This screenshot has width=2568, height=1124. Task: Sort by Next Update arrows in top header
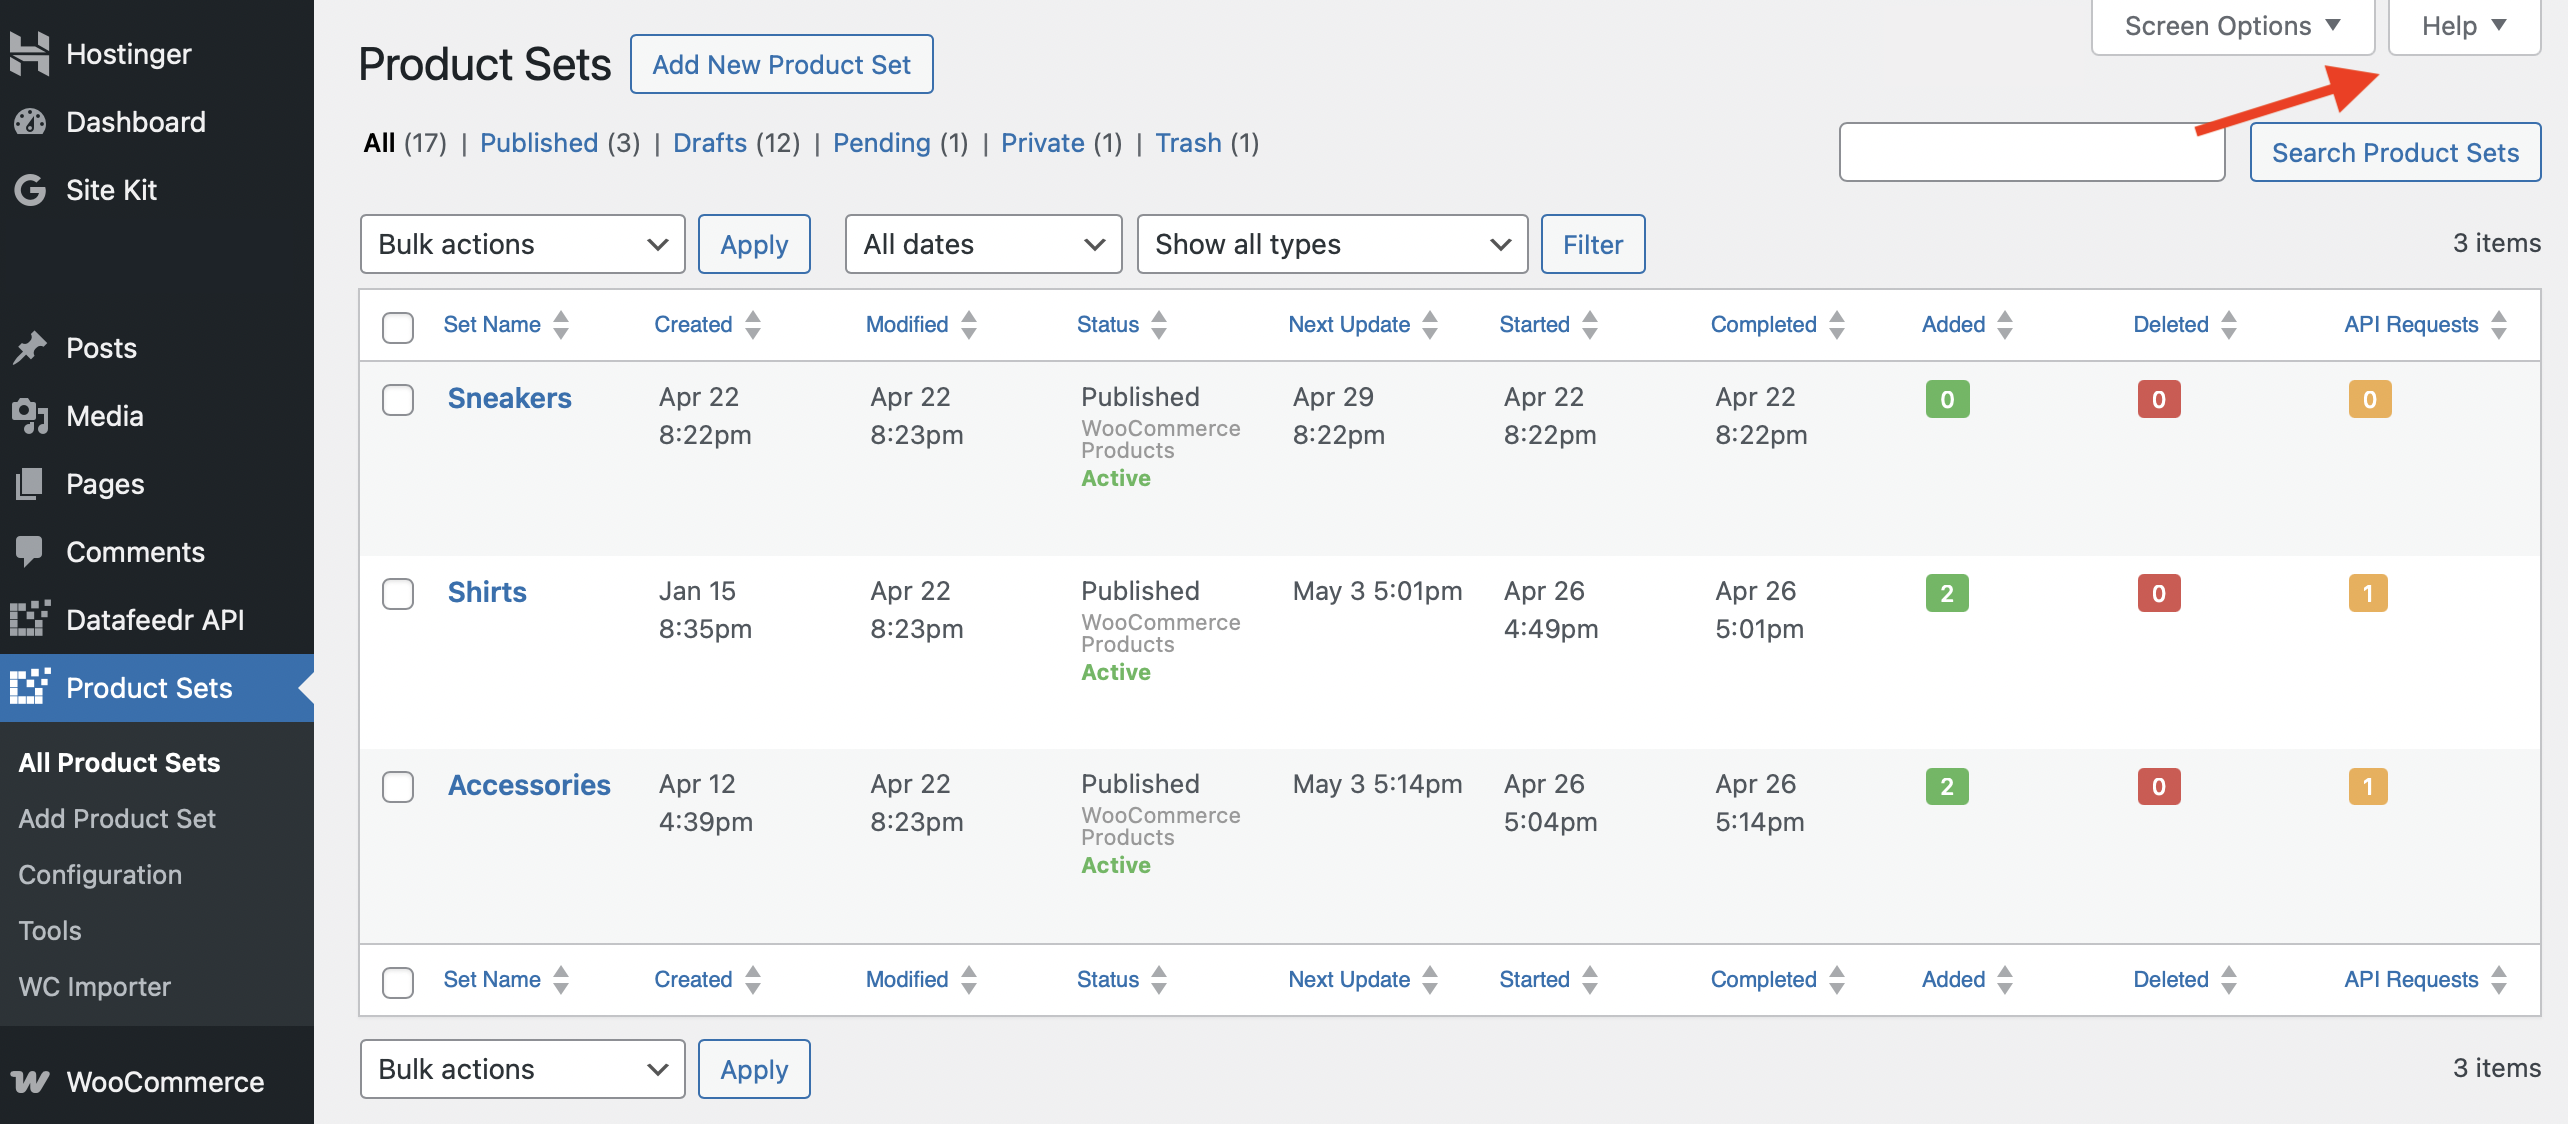[1430, 325]
